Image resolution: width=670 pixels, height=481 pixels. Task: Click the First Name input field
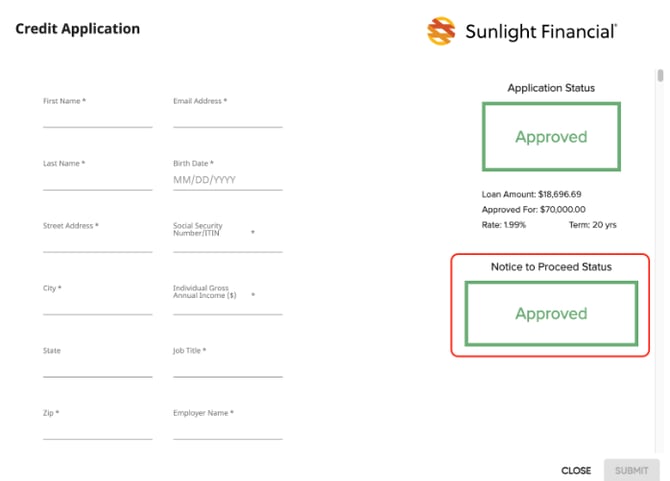(97, 118)
